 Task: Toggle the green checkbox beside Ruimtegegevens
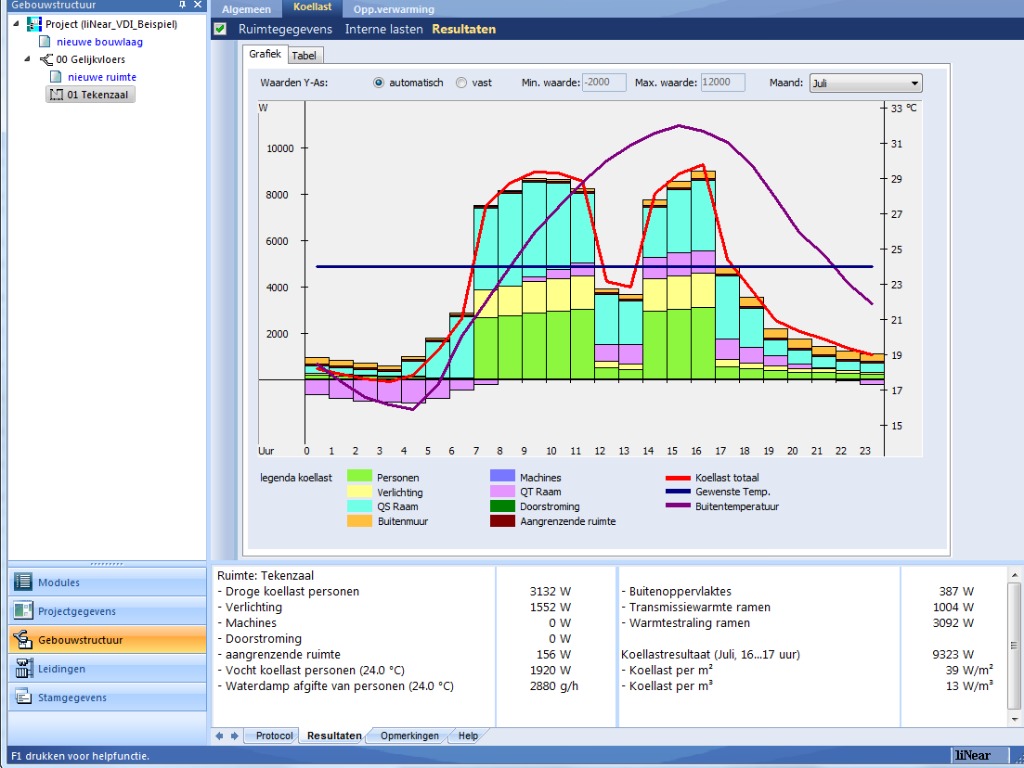pos(221,29)
